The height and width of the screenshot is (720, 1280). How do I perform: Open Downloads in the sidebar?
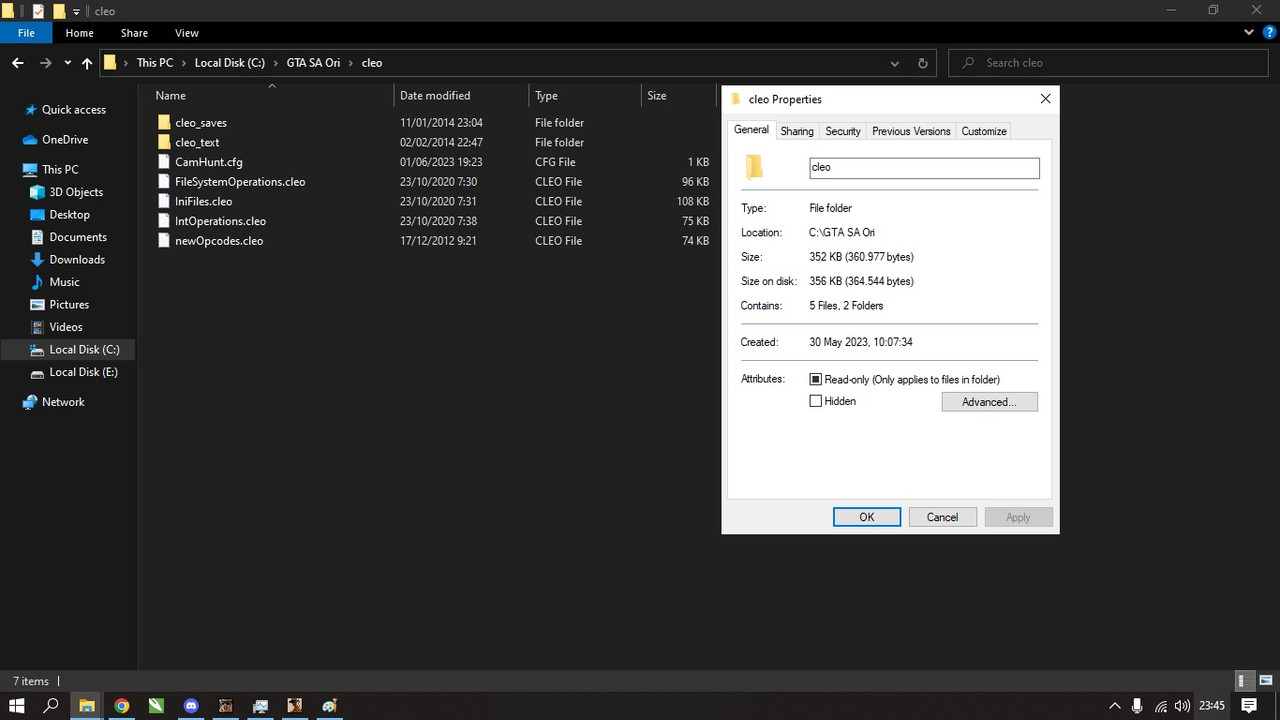tap(77, 260)
